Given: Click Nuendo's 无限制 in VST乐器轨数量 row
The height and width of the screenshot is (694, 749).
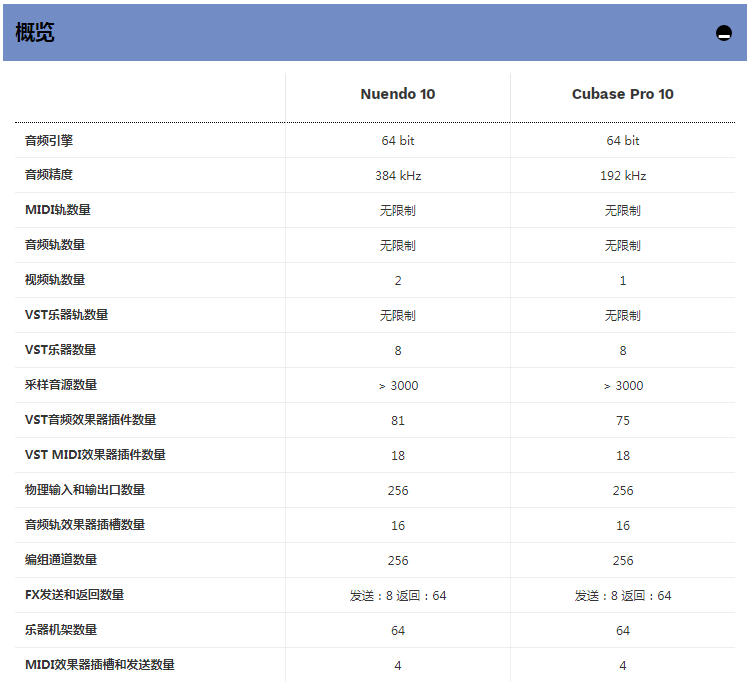Looking at the screenshot, I should coord(398,315).
